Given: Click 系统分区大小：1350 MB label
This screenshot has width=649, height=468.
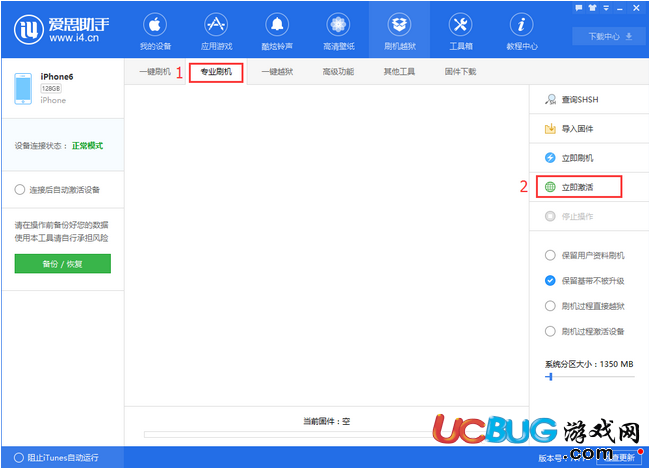Looking at the screenshot, I should pos(589,364).
